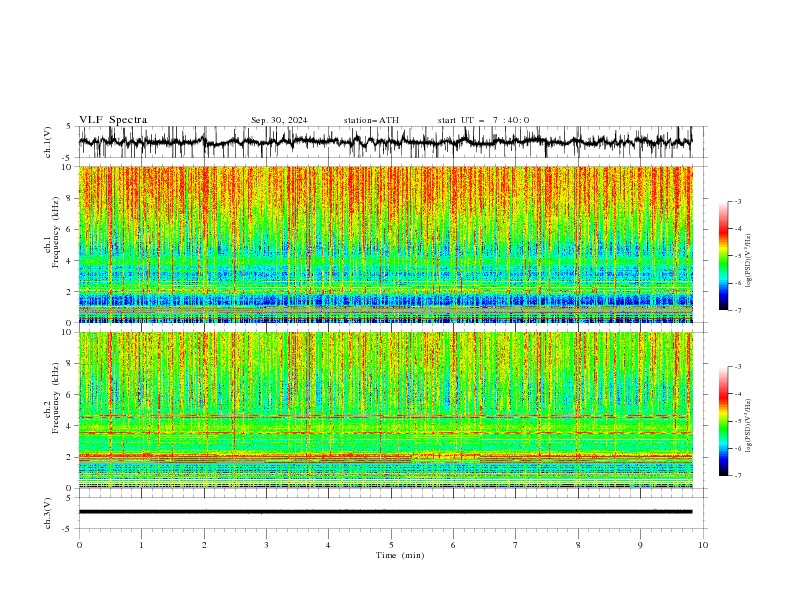
Task: Click the "VLF Spectra" title text
Action: click(x=113, y=120)
